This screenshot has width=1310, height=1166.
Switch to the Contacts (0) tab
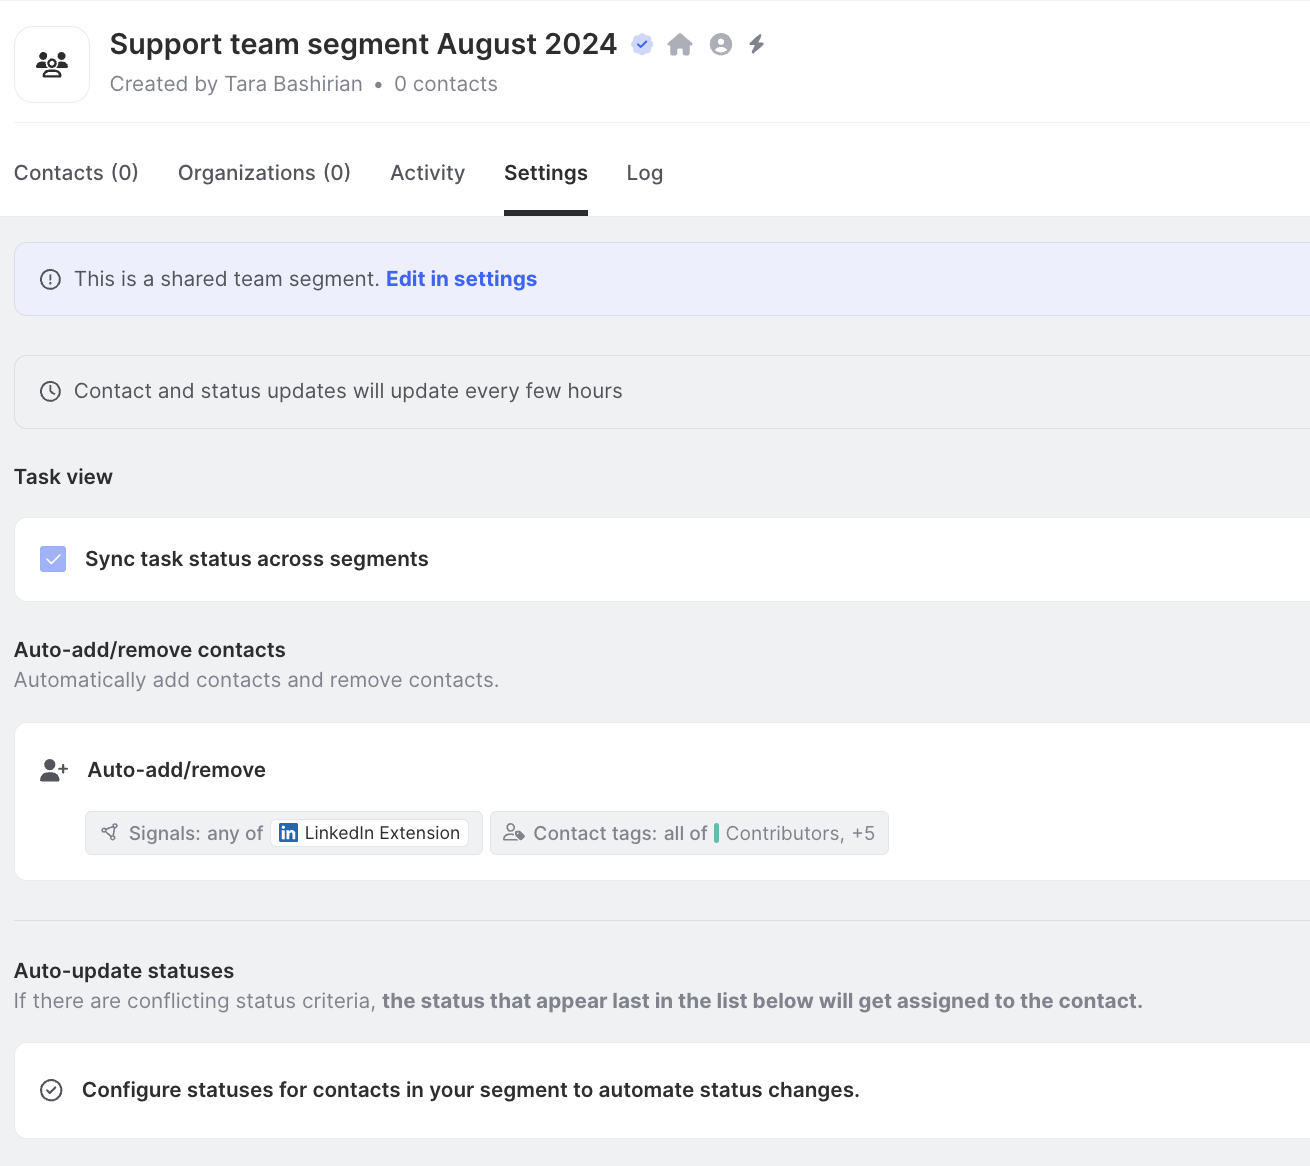(x=76, y=173)
